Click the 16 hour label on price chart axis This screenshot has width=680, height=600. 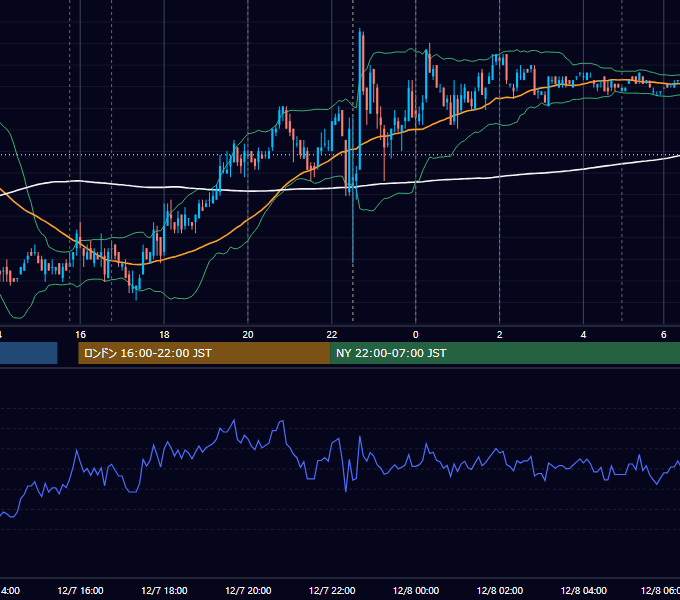point(80,335)
